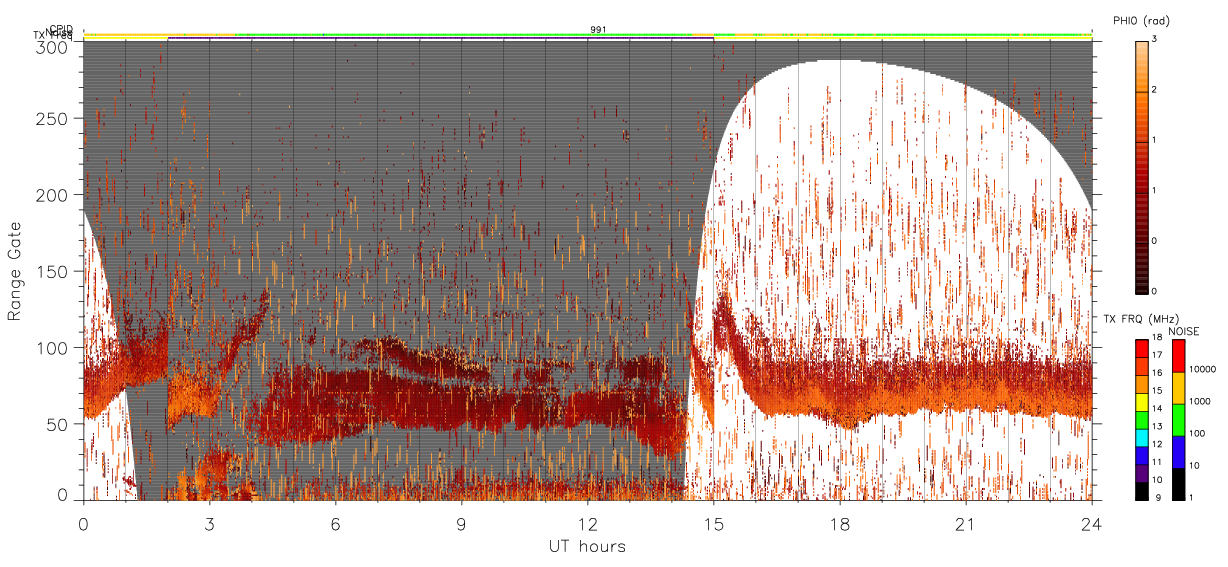
Task: Click the blue swatch in the NOISE legend
Action: click(x=1179, y=452)
